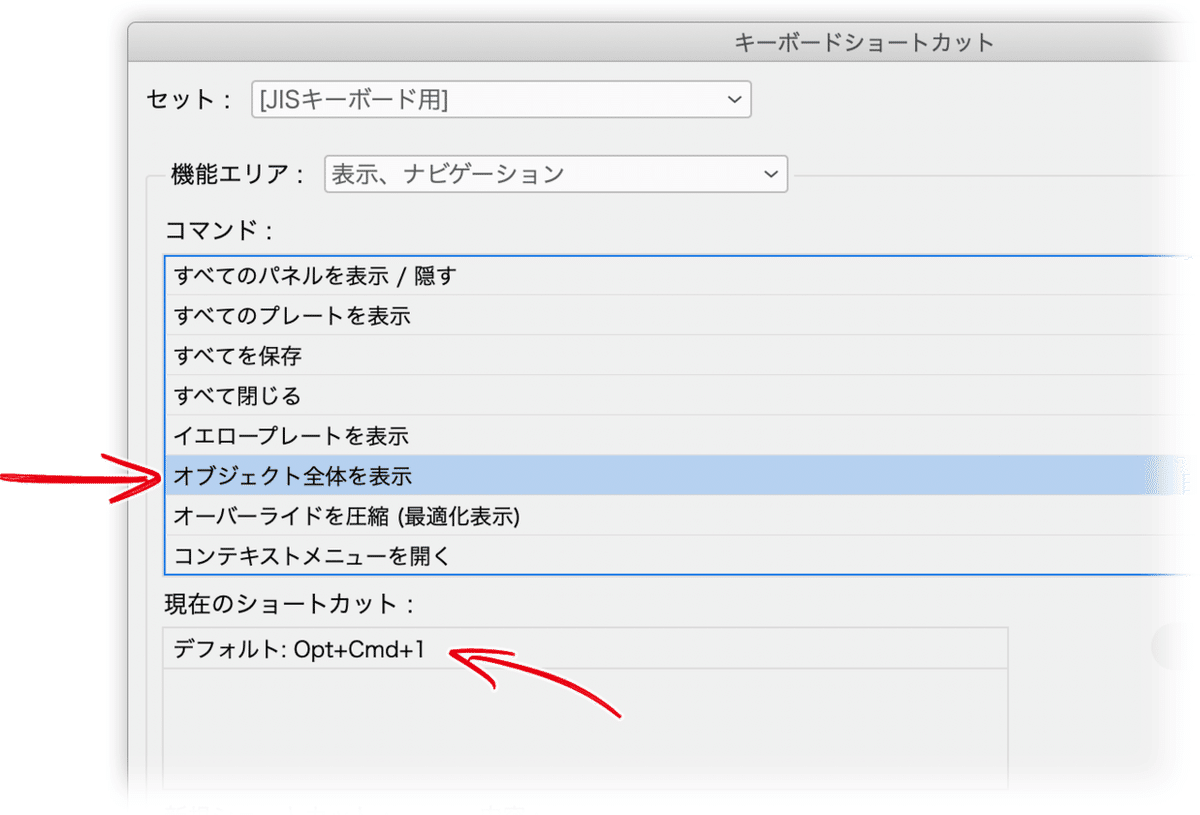Viewport: 1200px width, 815px height.
Task: Select the オーバーライドを圧縮 (最適化表示) command
Action: click(x=400, y=516)
